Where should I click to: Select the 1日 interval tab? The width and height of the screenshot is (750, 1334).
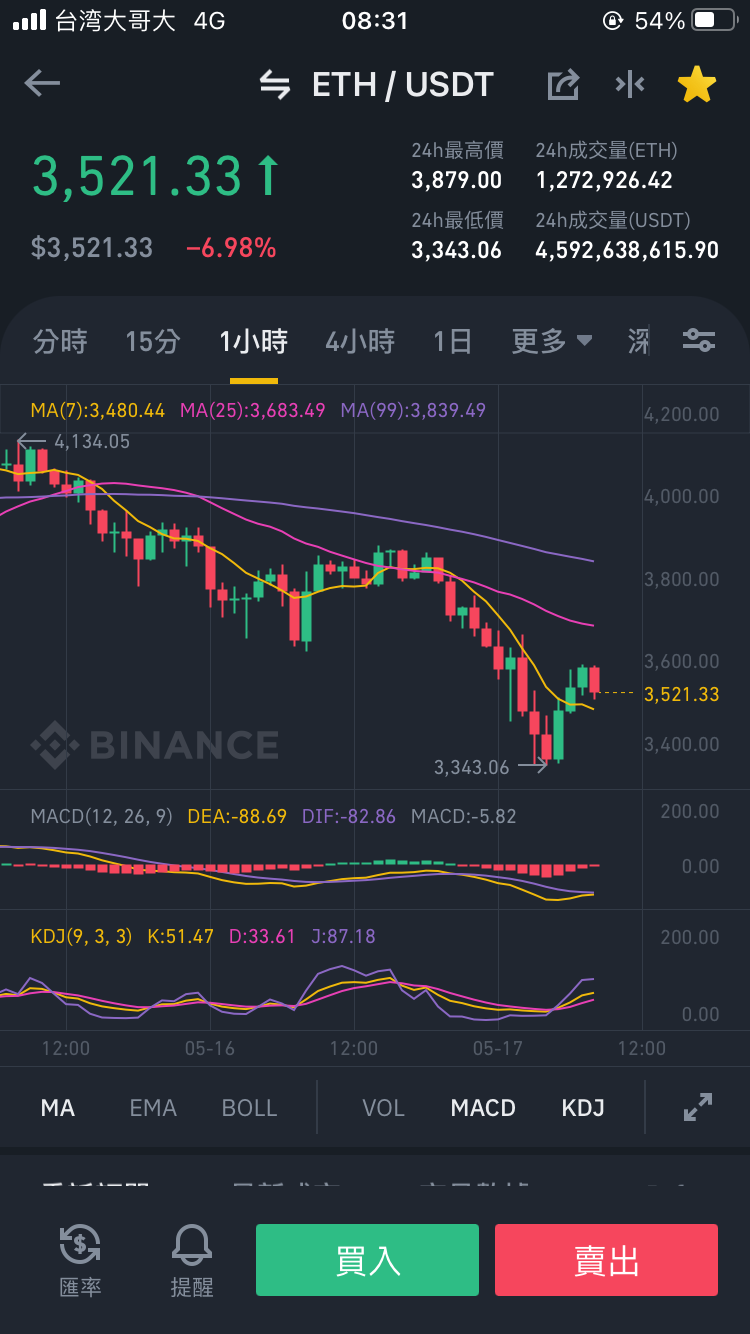coord(453,342)
